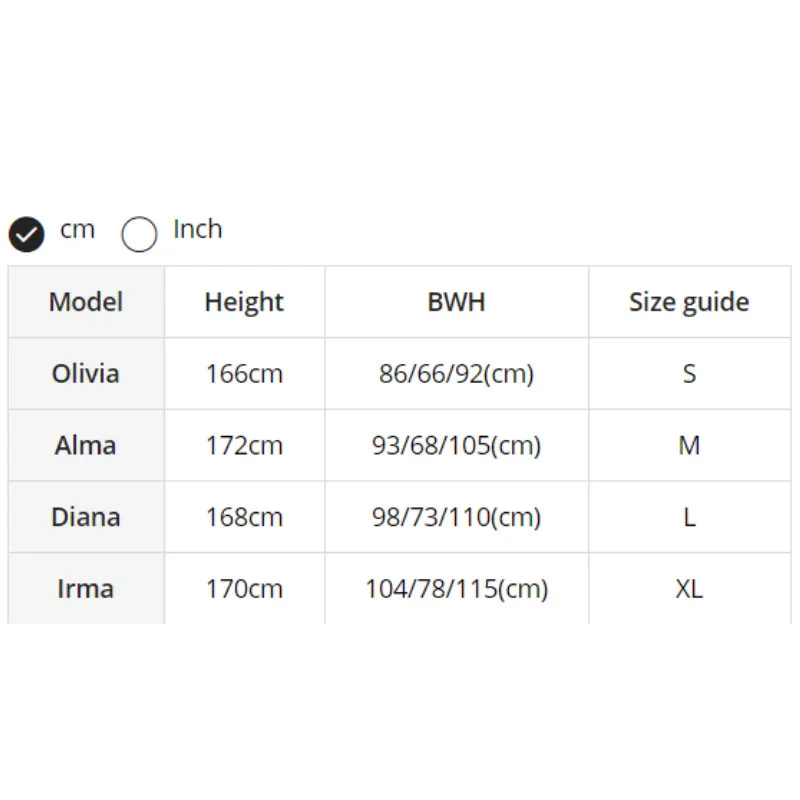Viewport: 800px width, 800px height.
Task: Click the size S cell
Action: (689, 374)
